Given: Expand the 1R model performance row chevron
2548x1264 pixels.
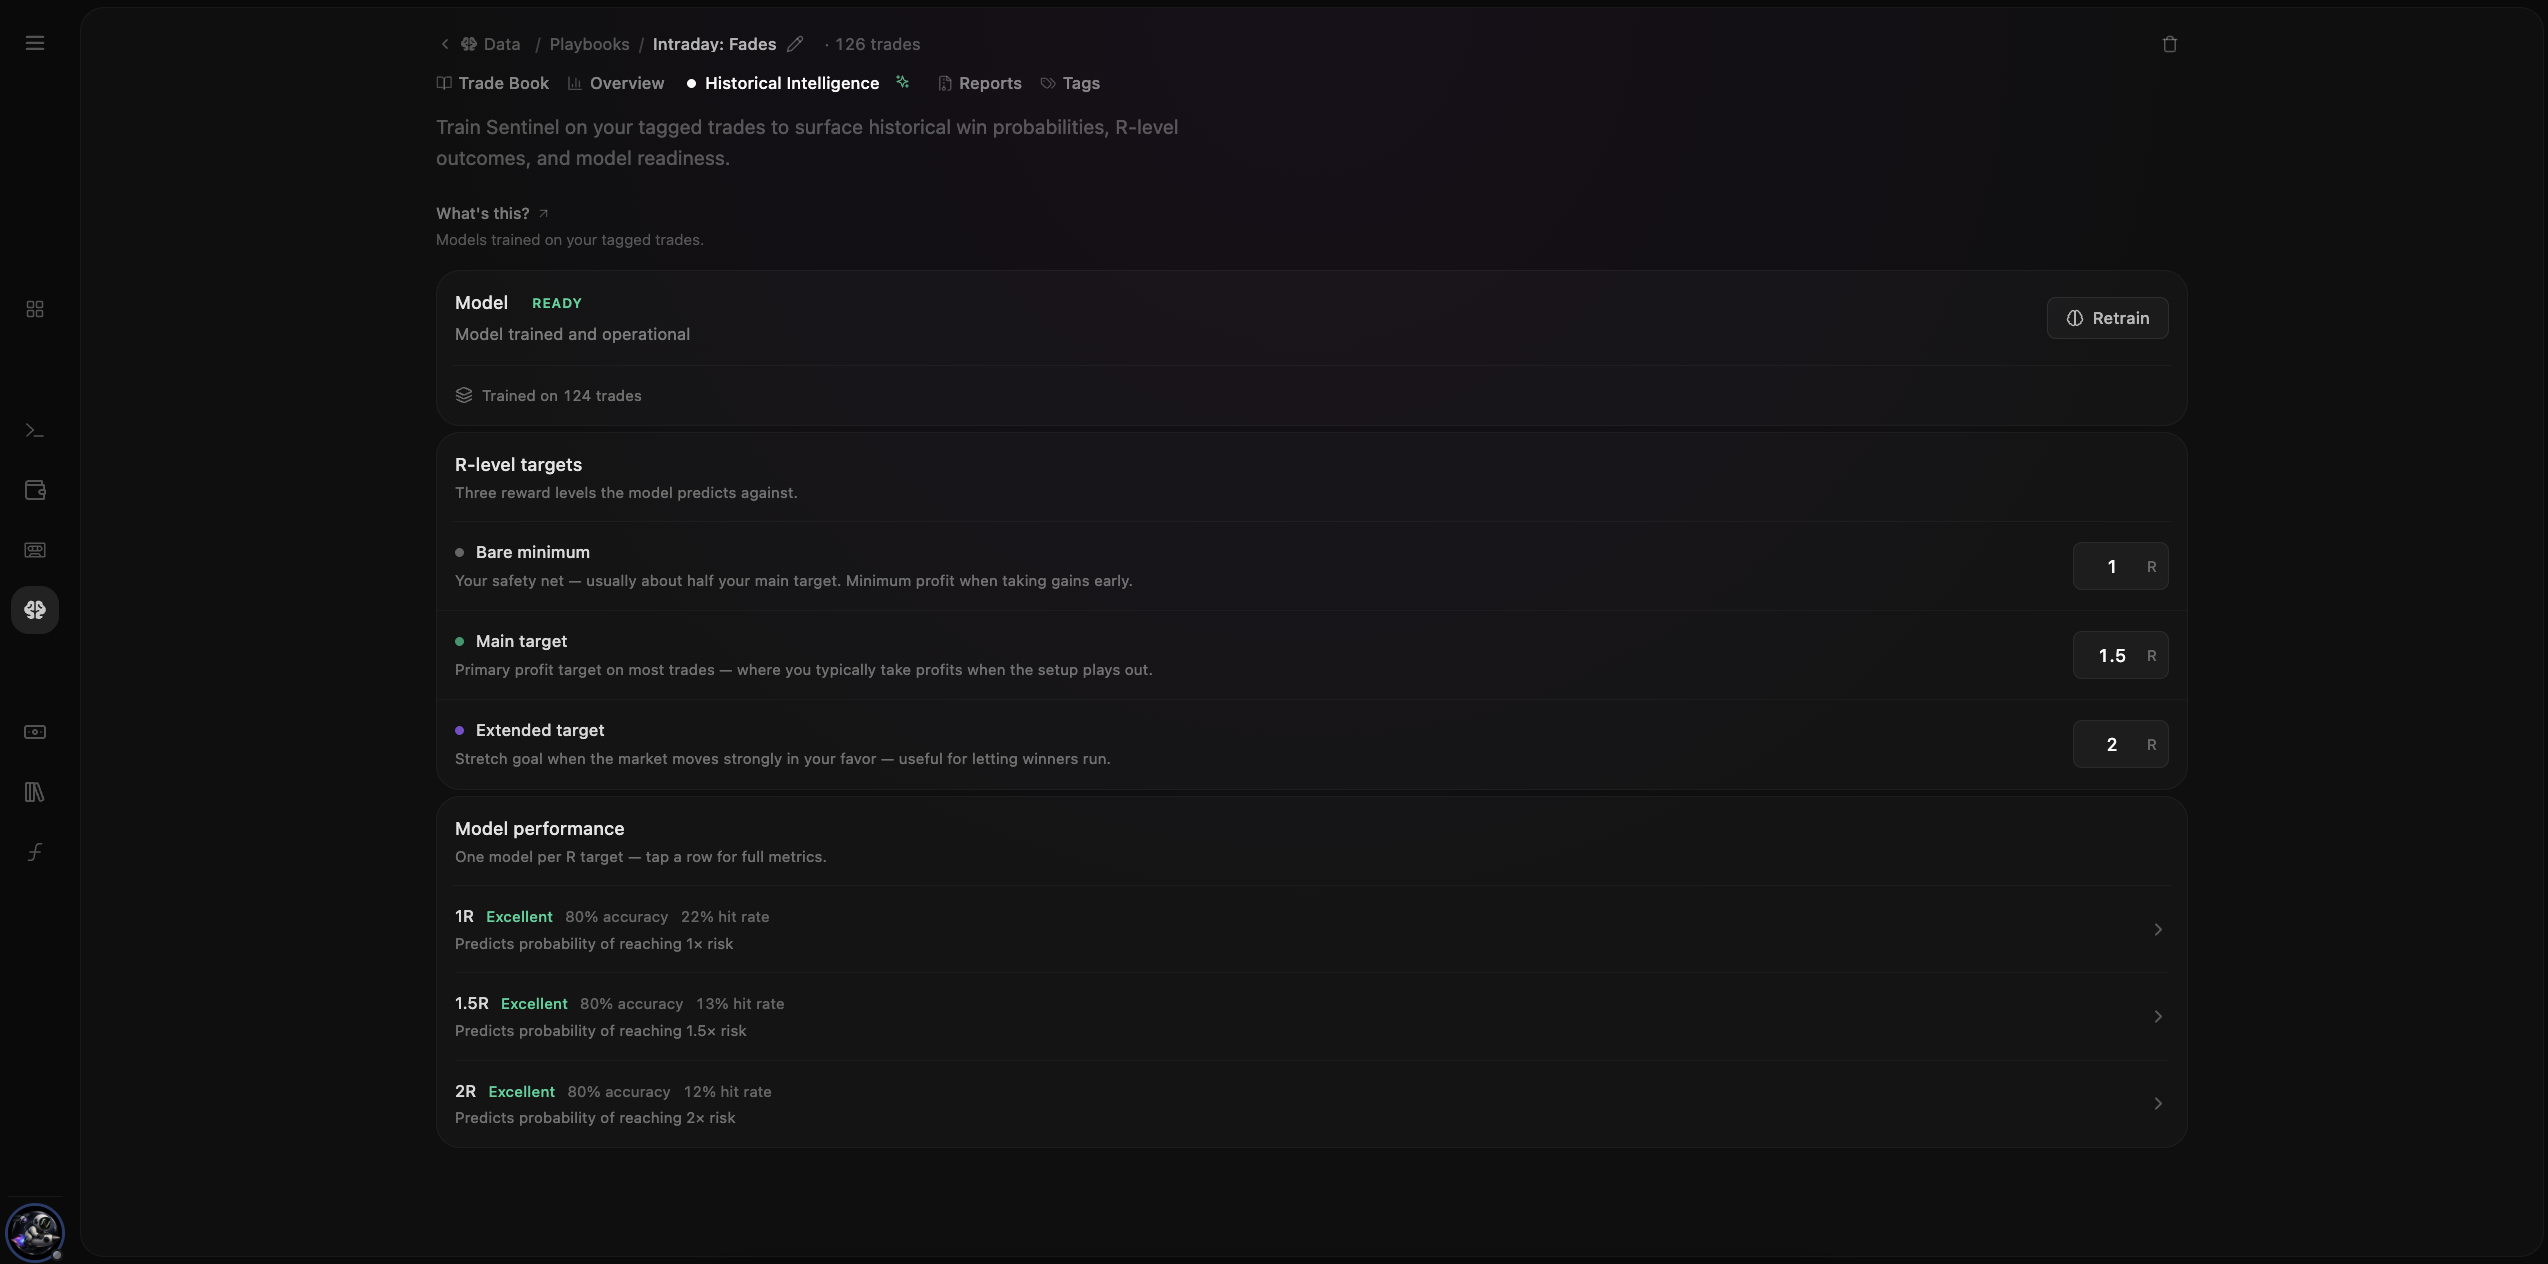Looking at the screenshot, I should tap(2157, 930).
